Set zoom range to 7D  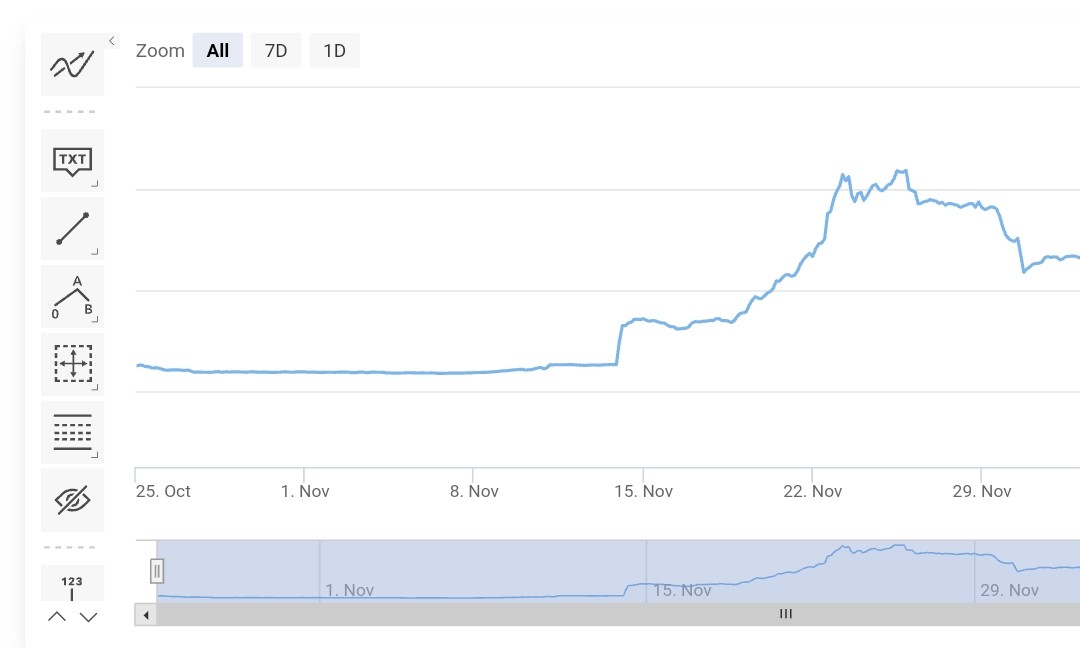[x=276, y=50]
